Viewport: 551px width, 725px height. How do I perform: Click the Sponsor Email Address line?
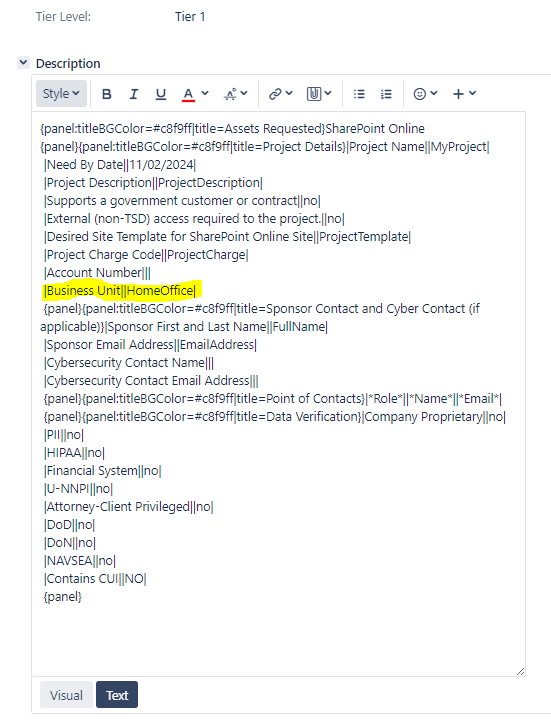click(150, 345)
